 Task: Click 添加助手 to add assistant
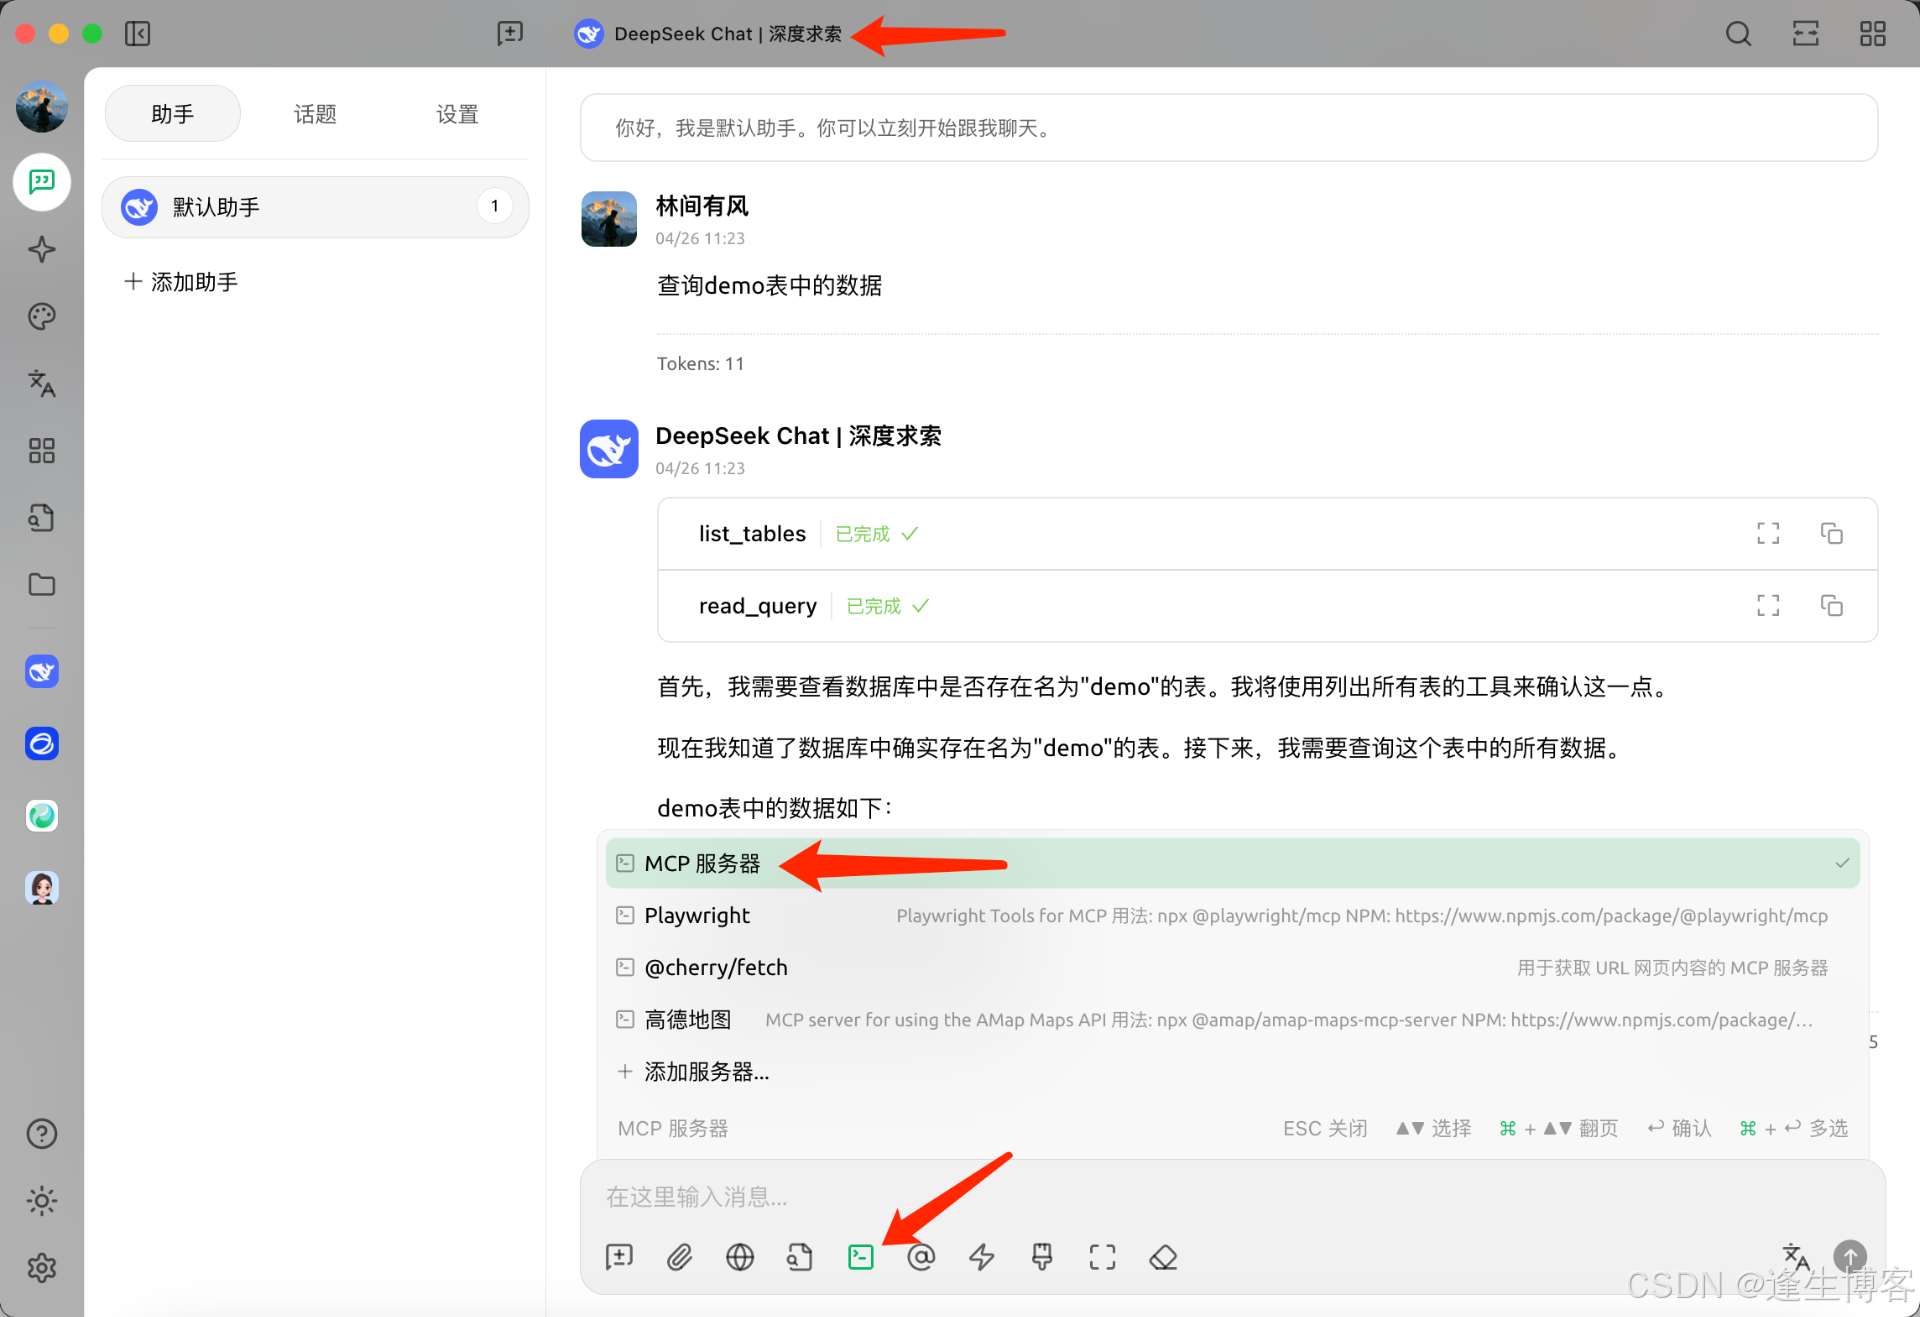[x=181, y=282]
